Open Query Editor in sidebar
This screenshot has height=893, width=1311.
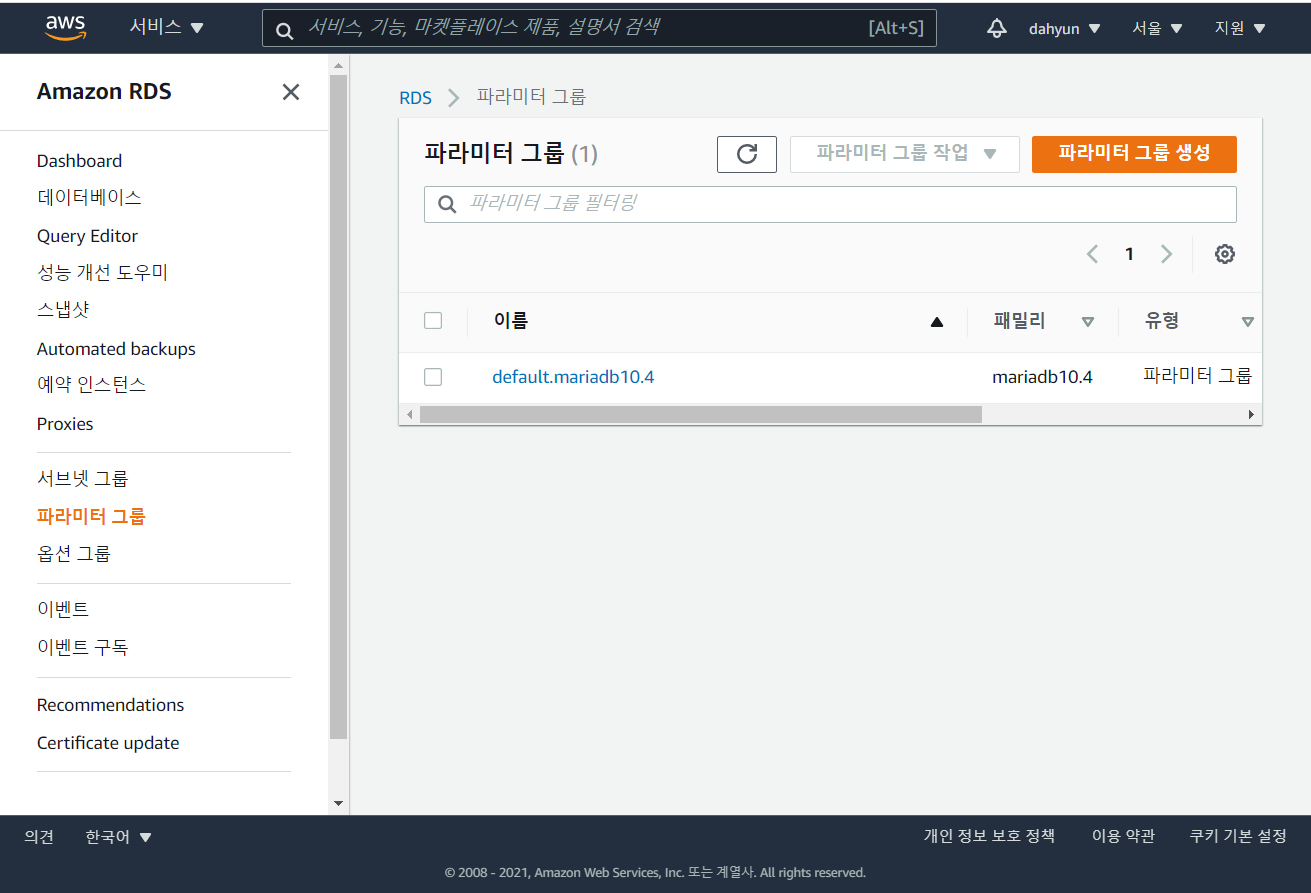(x=87, y=236)
